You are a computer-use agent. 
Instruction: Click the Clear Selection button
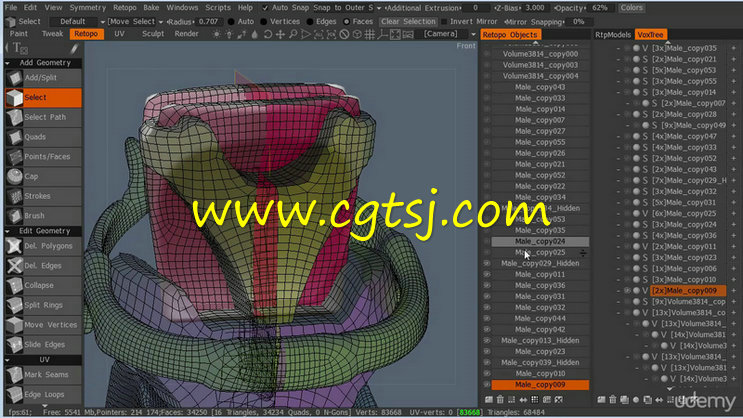pos(408,22)
